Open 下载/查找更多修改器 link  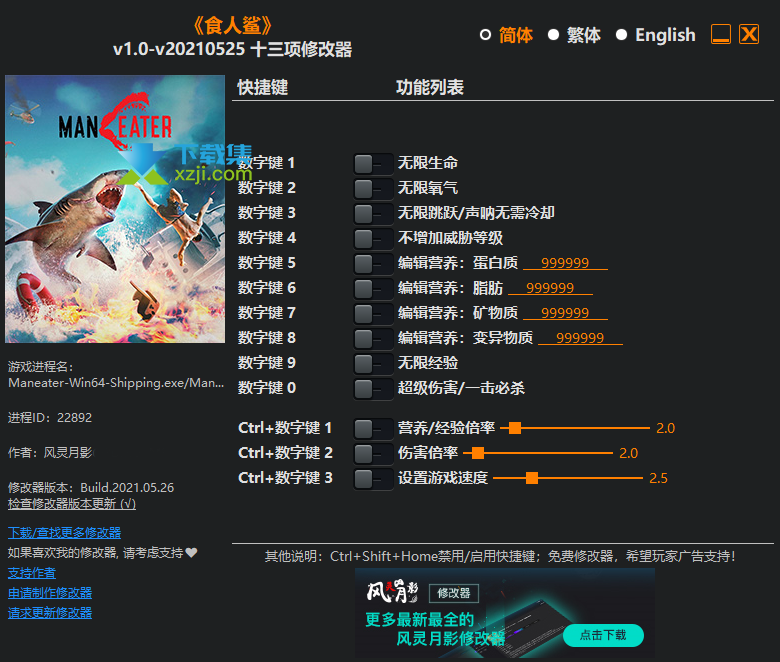(x=64, y=533)
